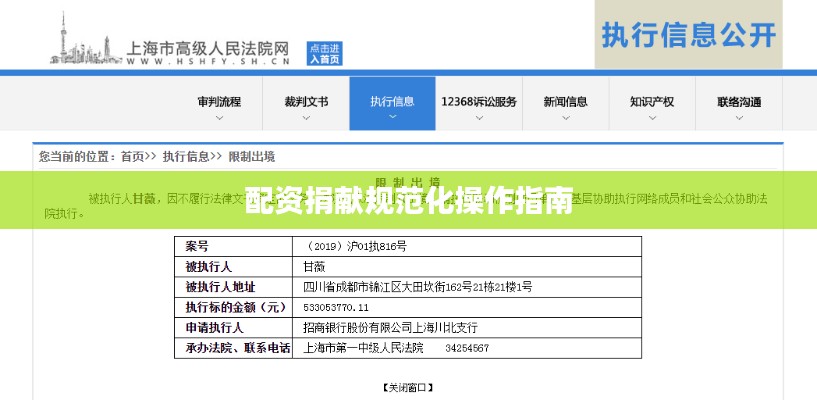Expand chevron under 执行信息
Image resolution: width=817 pixels, height=400 pixels.
point(392,117)
